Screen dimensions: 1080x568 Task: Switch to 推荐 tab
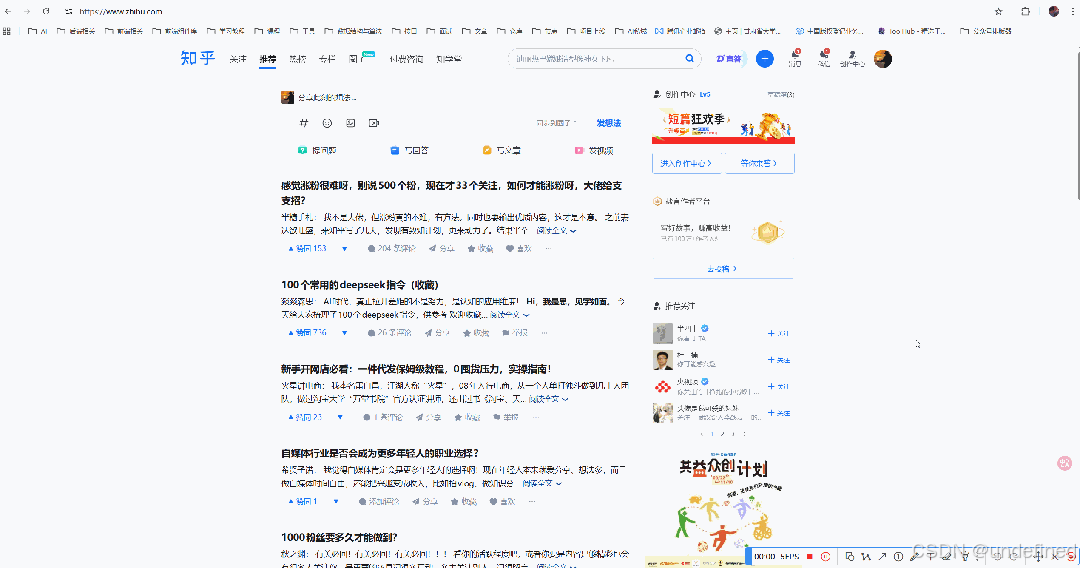[267, 59]
